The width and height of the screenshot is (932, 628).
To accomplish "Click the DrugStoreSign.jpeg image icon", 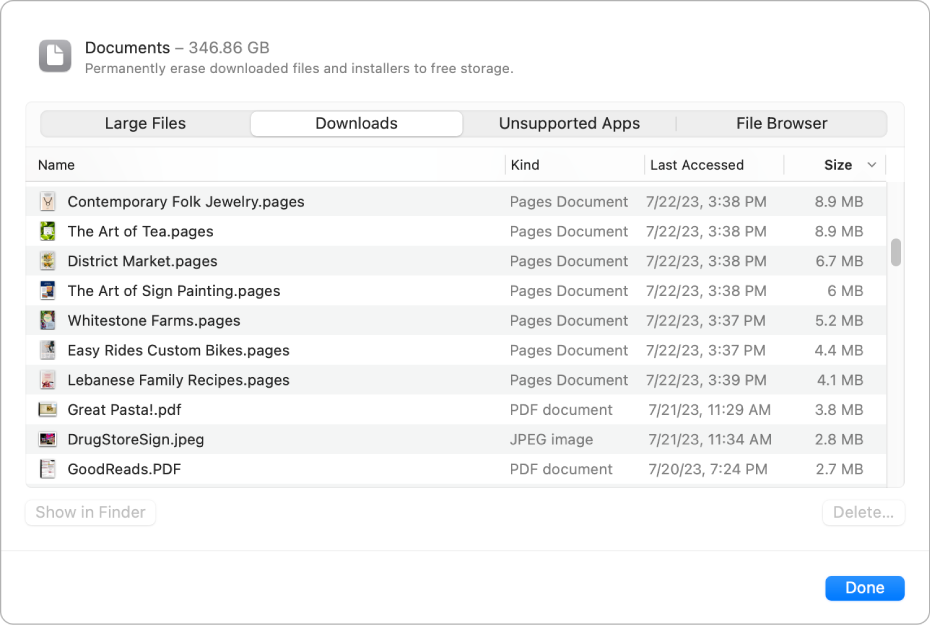I will click(46, 439).
